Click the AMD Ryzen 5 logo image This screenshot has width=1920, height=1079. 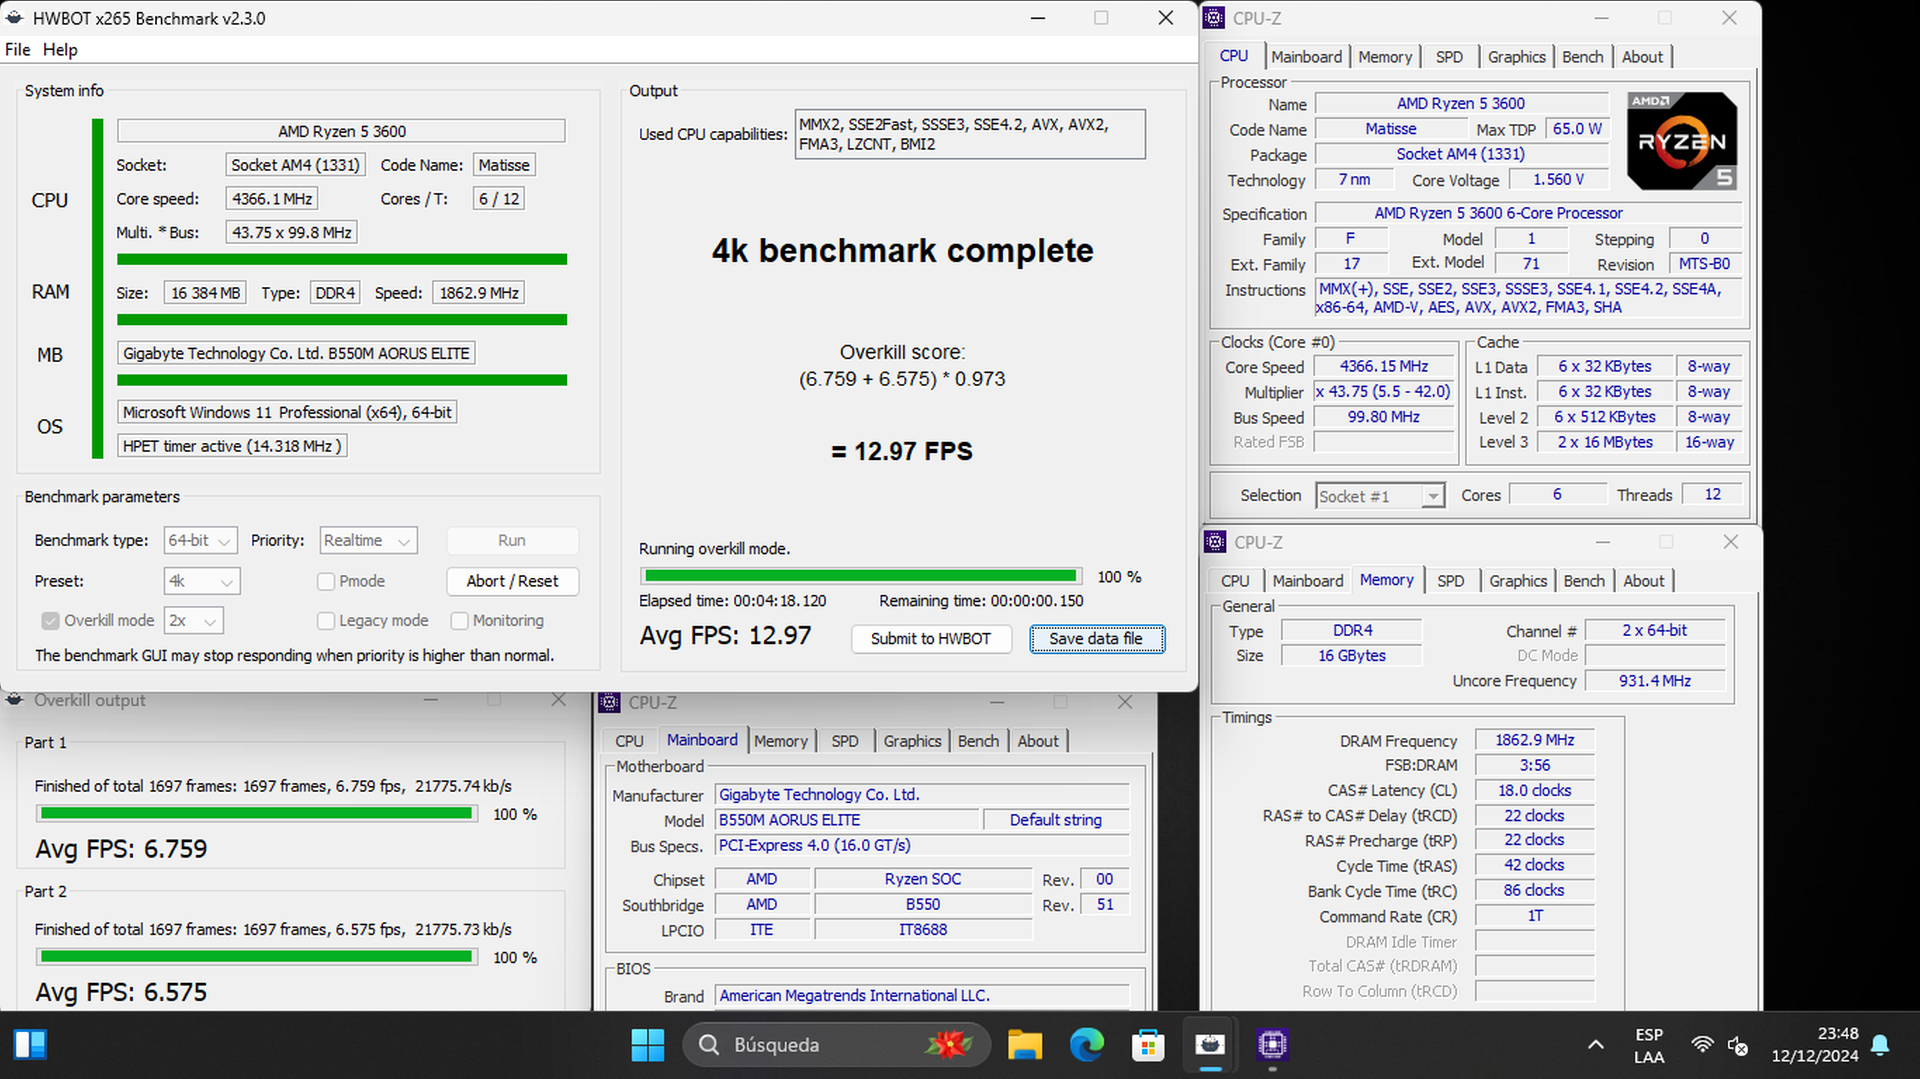click(1682, 141)
